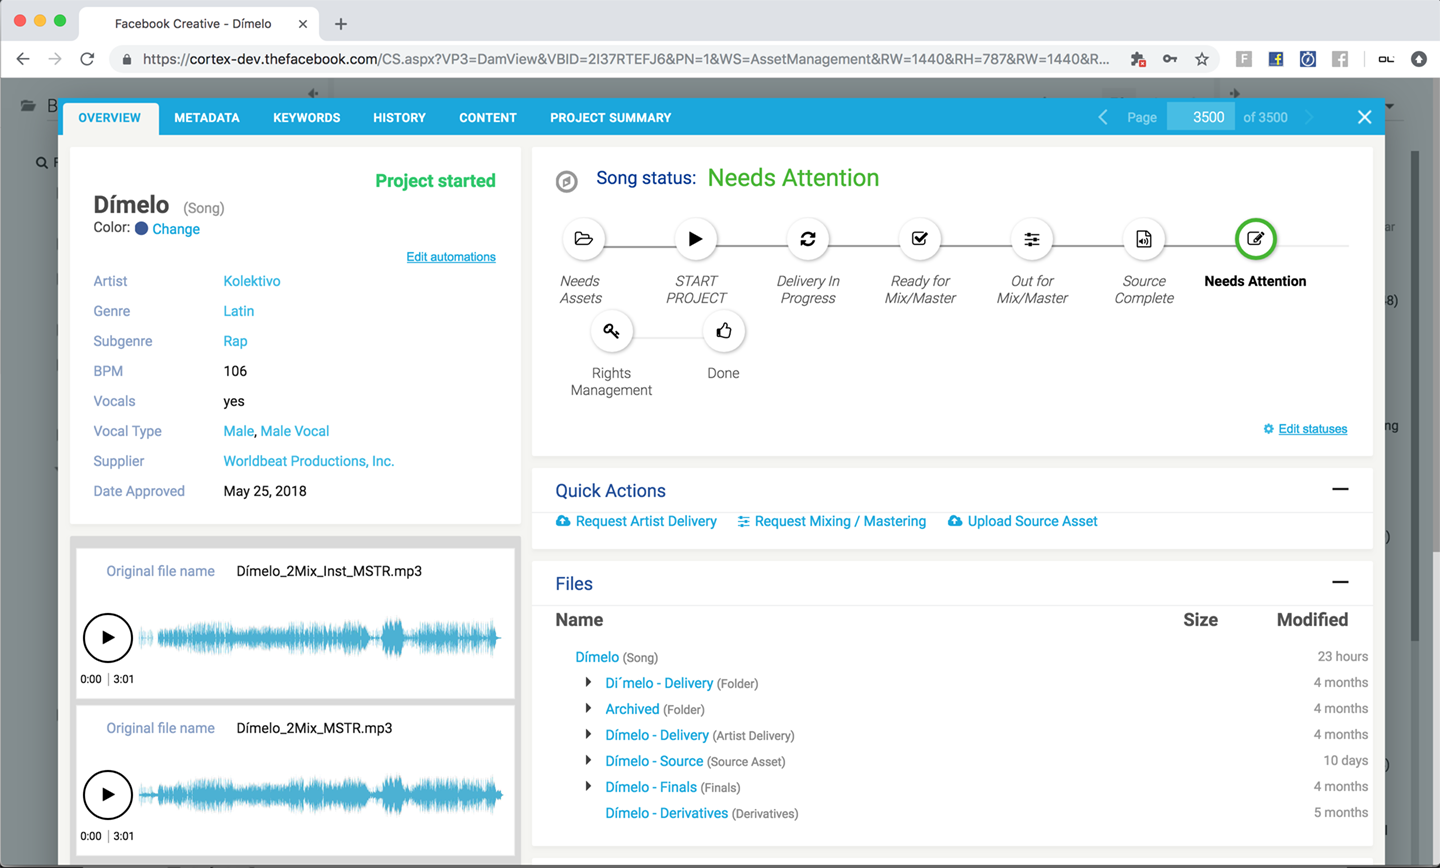The image size is (1440, 868).
Task: Select Done thumbs-up status icon
Action: click(x=723, y=331)
